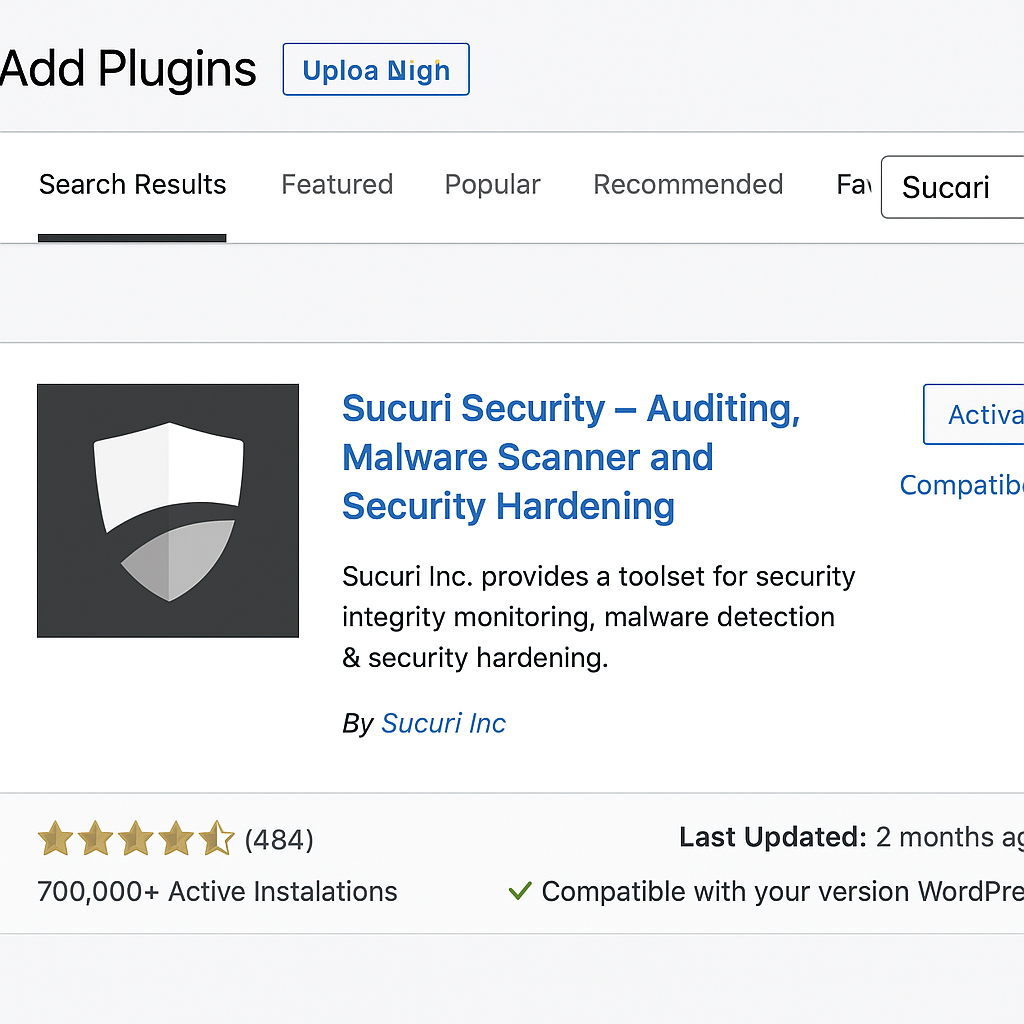
Task: Click the blue Compatible link under Activate
Action: (x=961, y=485)
